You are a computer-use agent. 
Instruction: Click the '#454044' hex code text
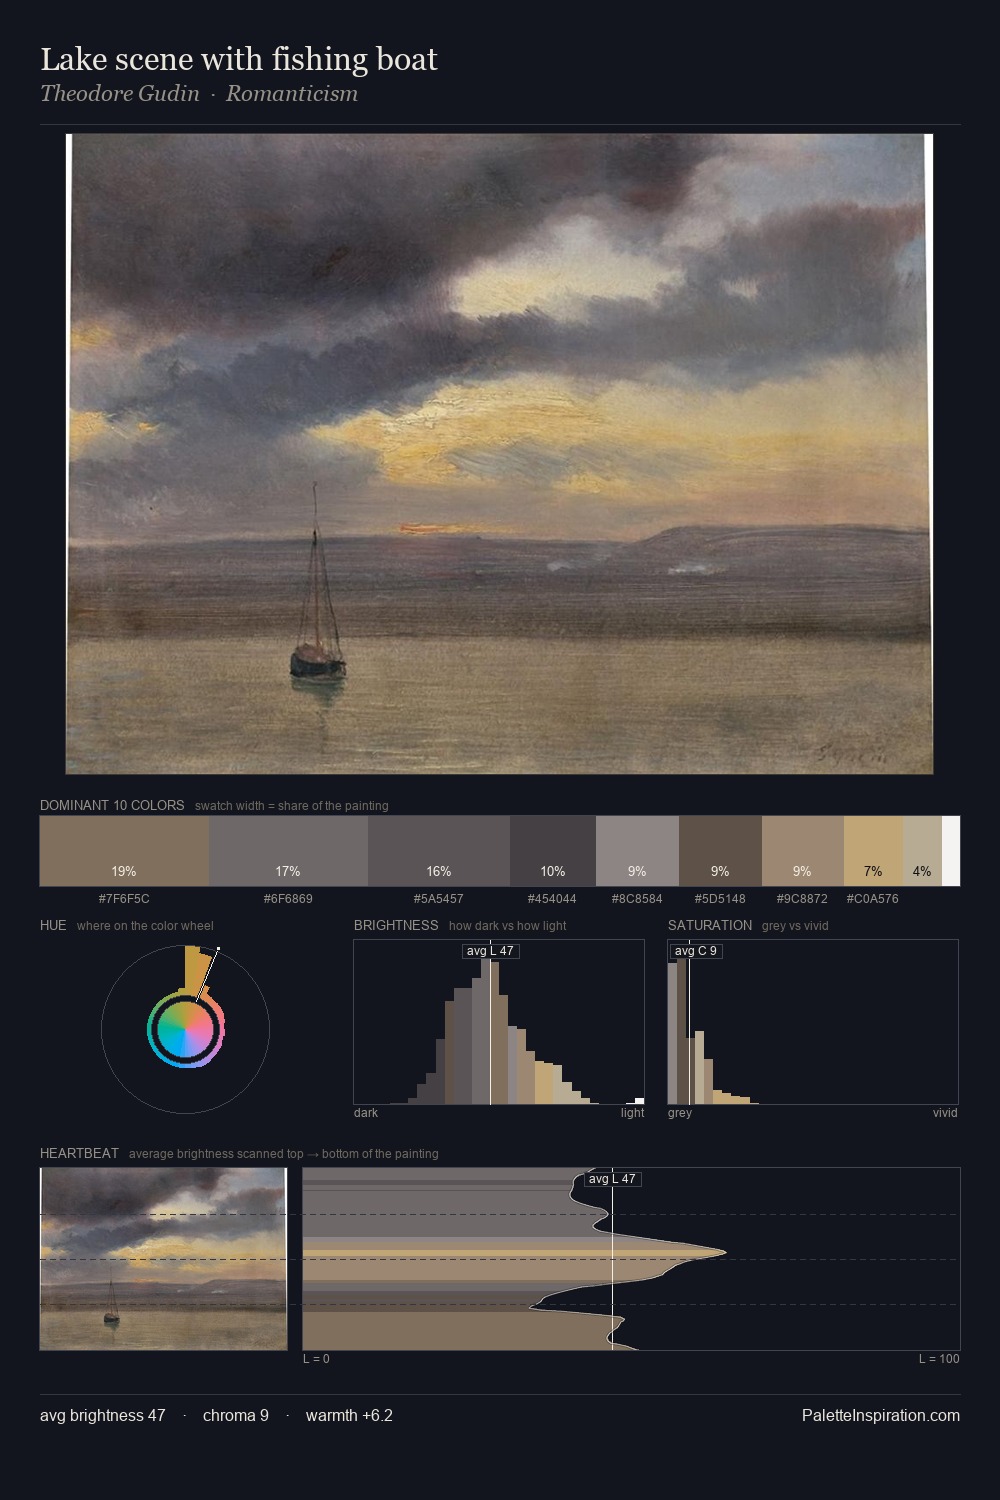(552, 899)
